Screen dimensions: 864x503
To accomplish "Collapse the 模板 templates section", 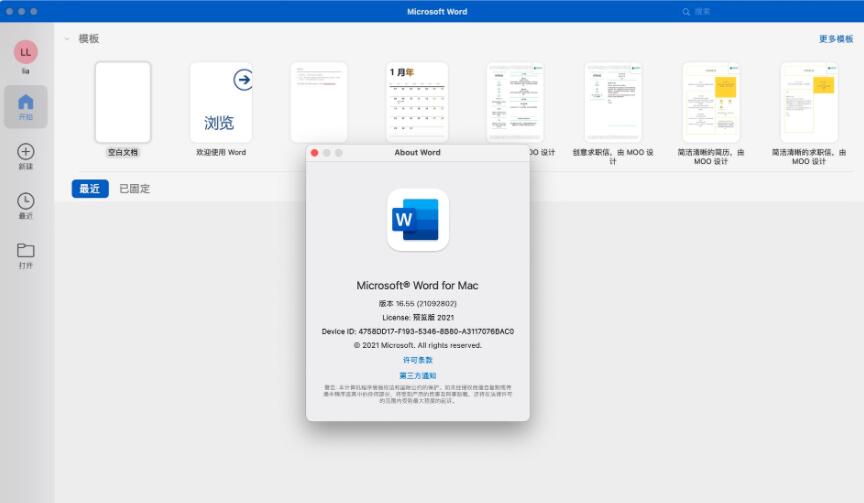I will (x=67, y=39).
